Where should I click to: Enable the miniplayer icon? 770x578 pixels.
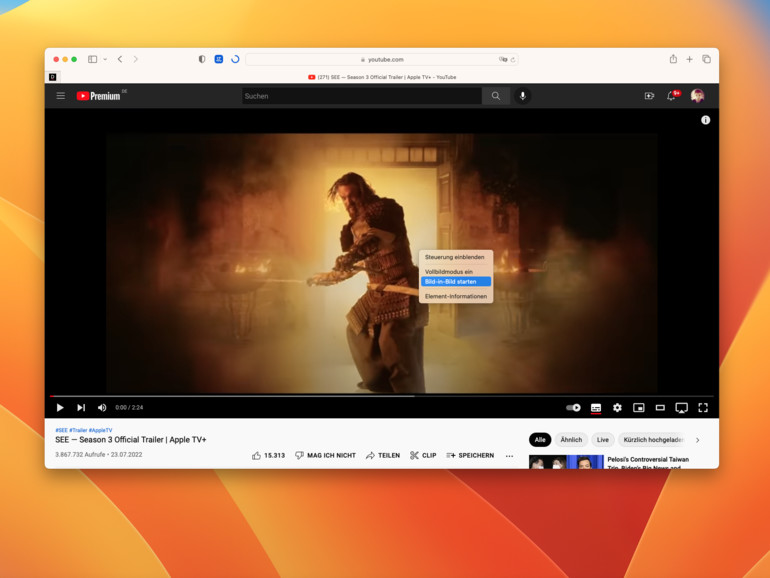638,408
